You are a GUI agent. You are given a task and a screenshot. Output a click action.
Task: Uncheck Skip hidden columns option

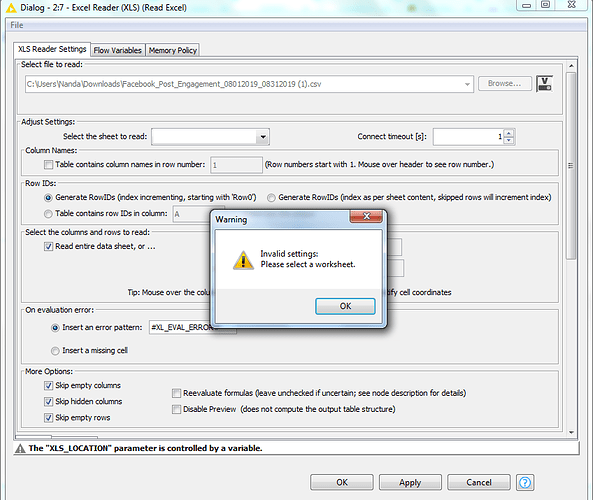48,401
